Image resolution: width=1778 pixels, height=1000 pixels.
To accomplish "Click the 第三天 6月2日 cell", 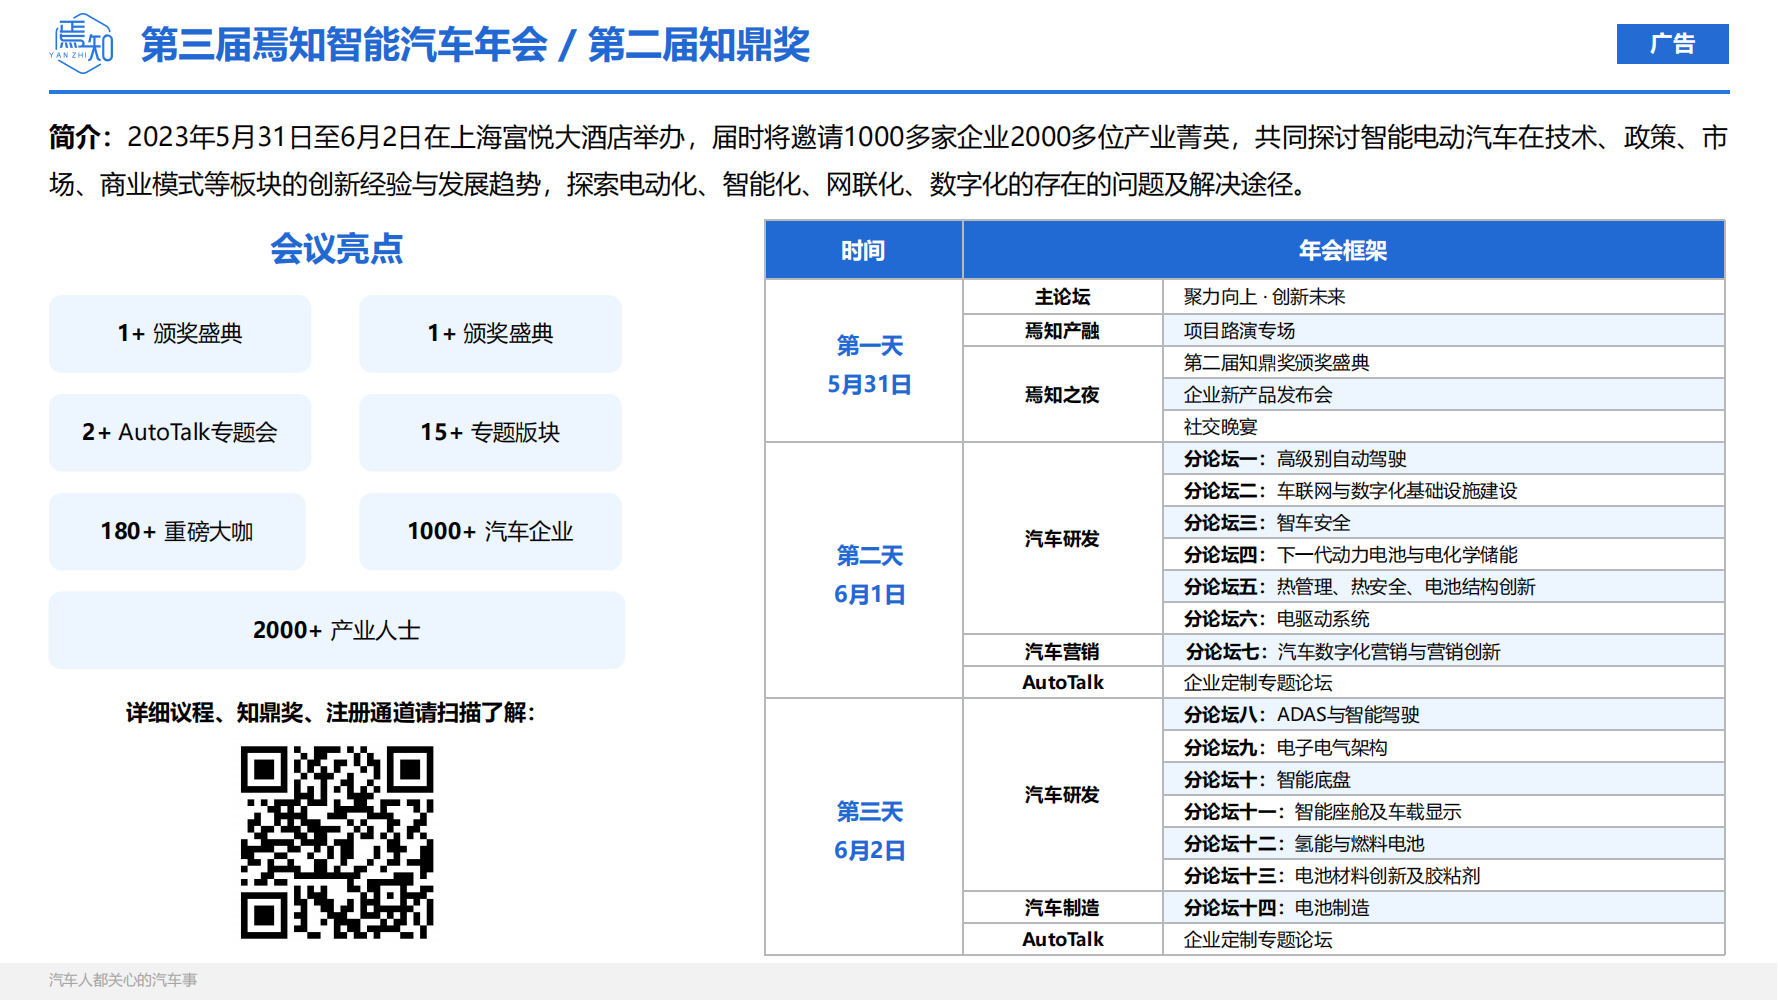I will (x=864, y=827).
